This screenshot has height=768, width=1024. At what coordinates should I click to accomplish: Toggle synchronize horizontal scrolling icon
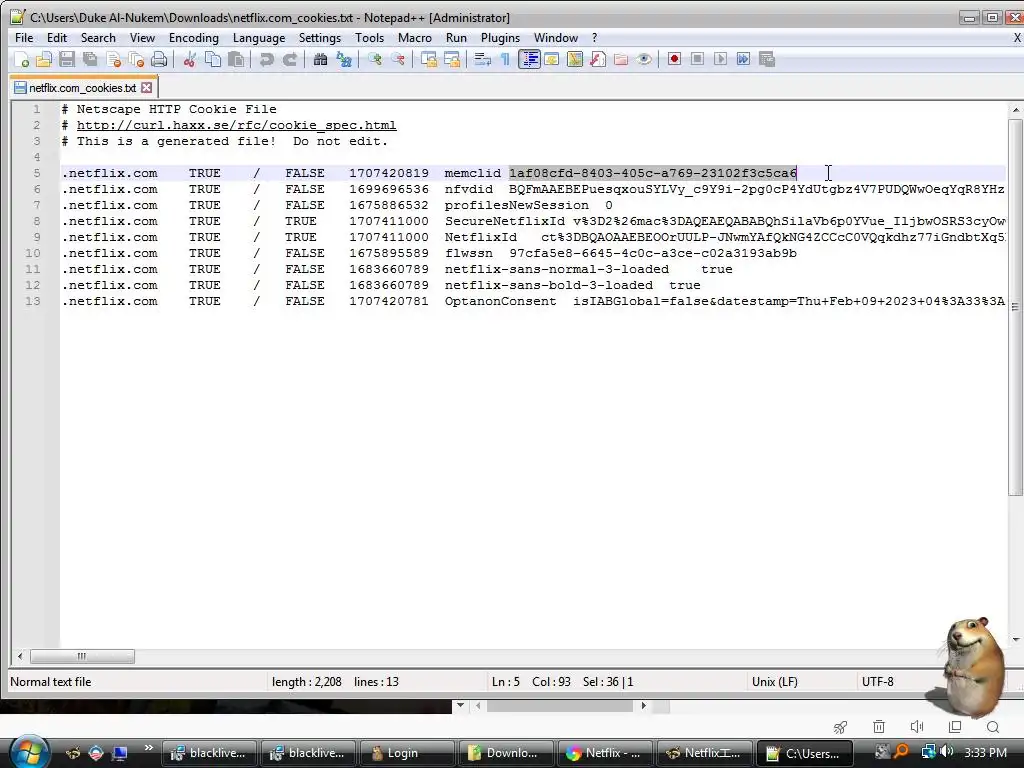point(452,59)
